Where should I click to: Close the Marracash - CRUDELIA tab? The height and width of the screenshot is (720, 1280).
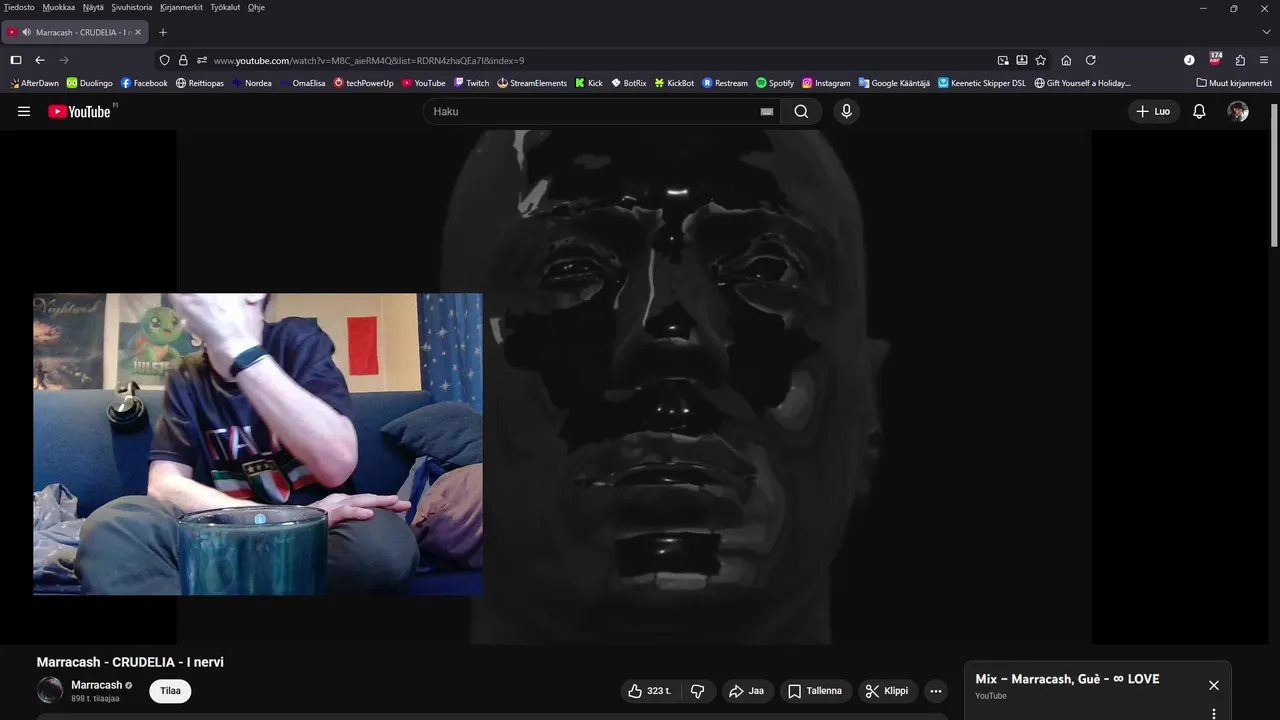click(x=138, y=32)
